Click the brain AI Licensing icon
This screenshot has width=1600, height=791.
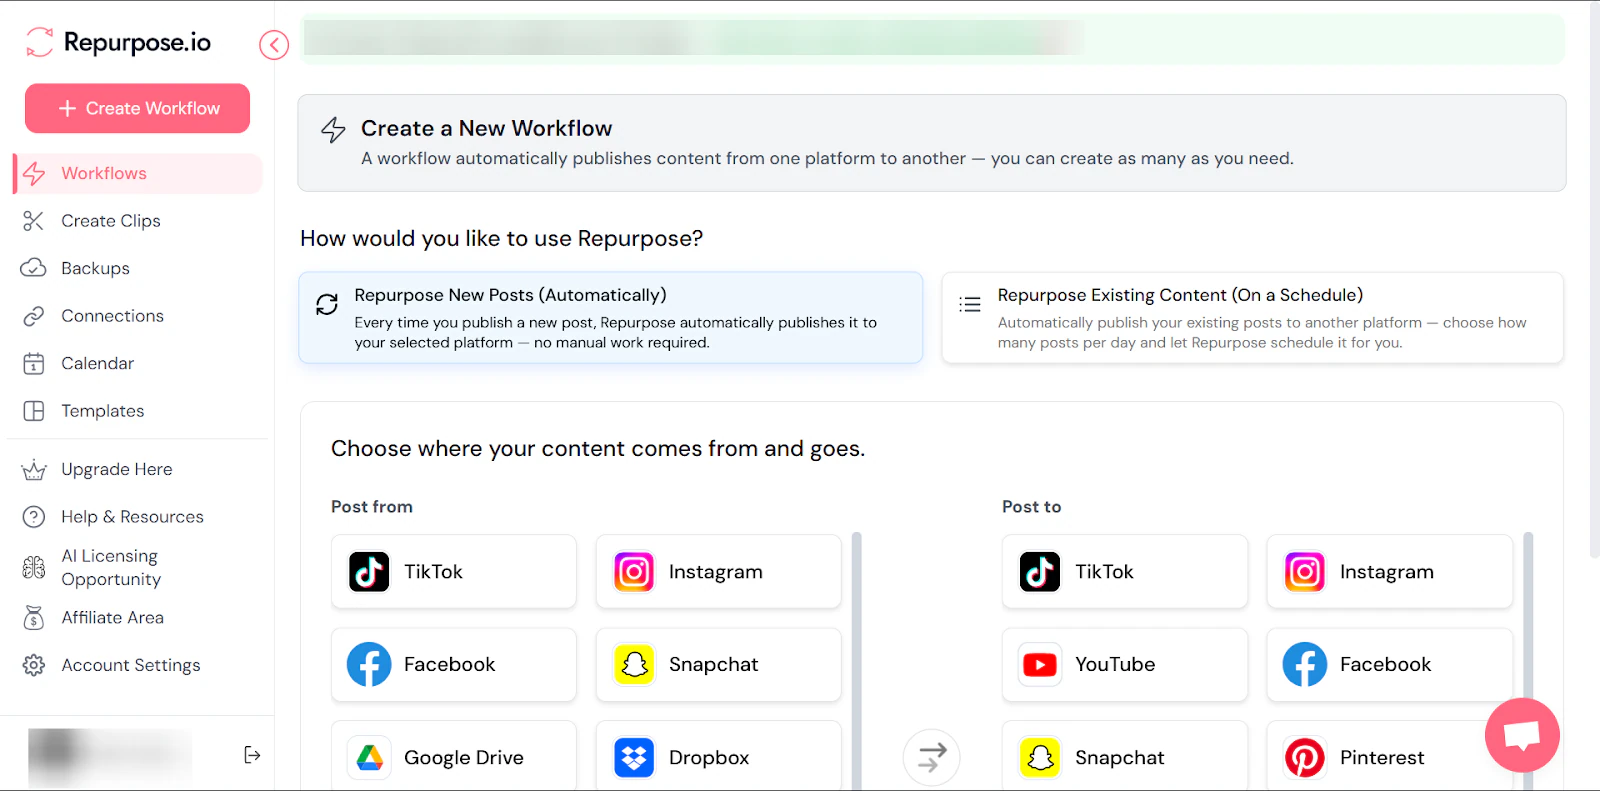coord(34,567)
